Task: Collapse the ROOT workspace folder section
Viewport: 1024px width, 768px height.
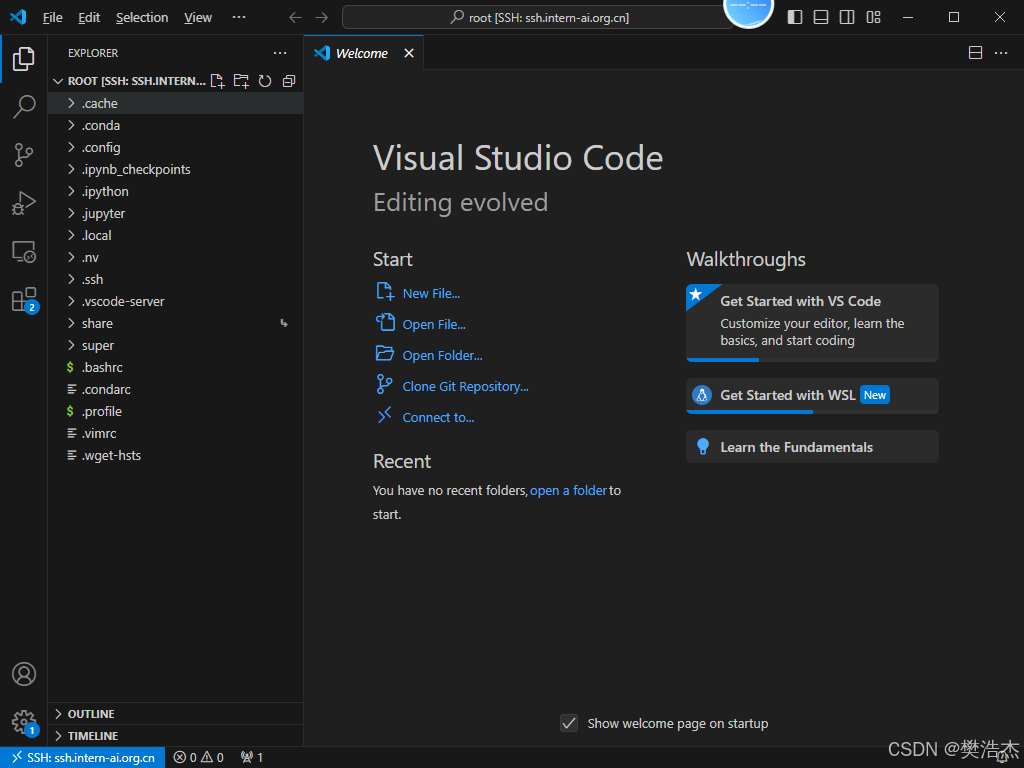Action: pyautogui.click(x=128, y=81)
